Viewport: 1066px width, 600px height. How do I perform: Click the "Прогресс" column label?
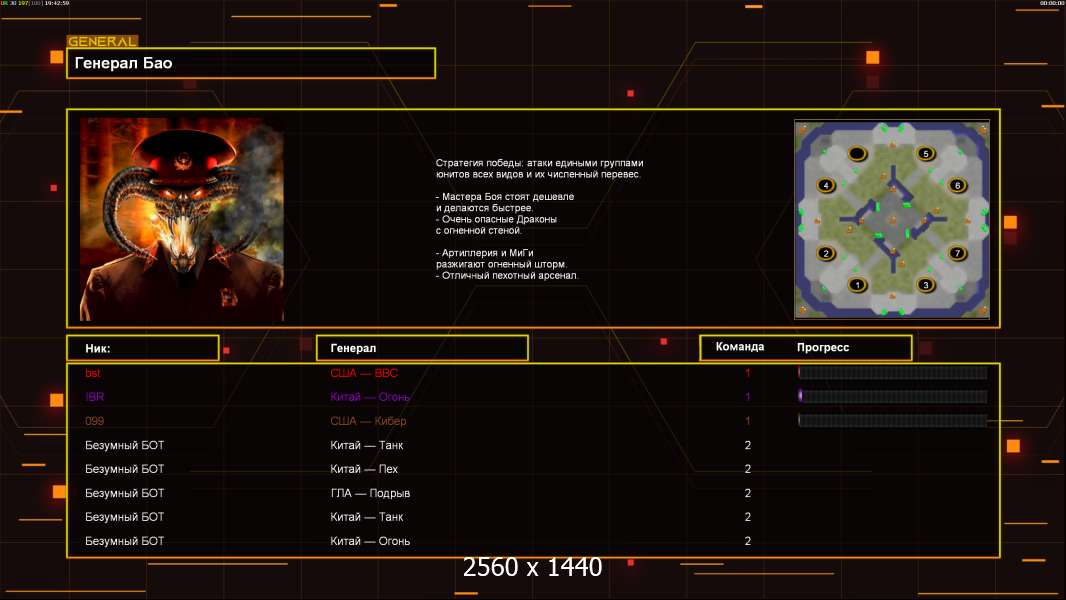coord(823,348)
